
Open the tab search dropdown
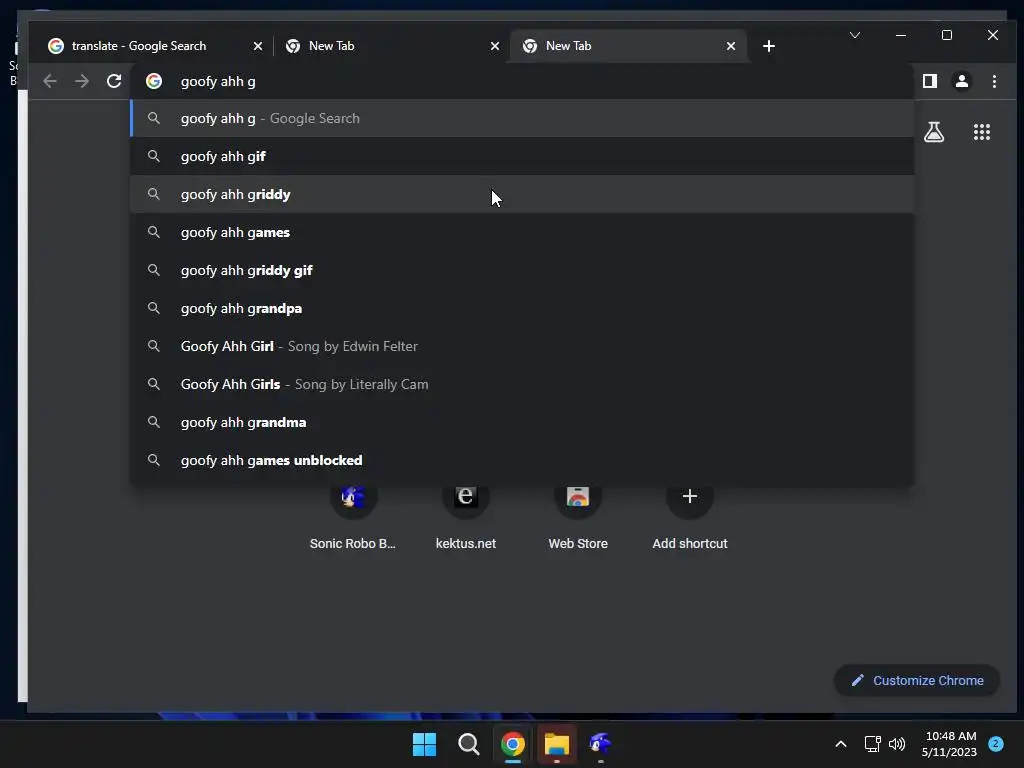(x=855, y=35)
